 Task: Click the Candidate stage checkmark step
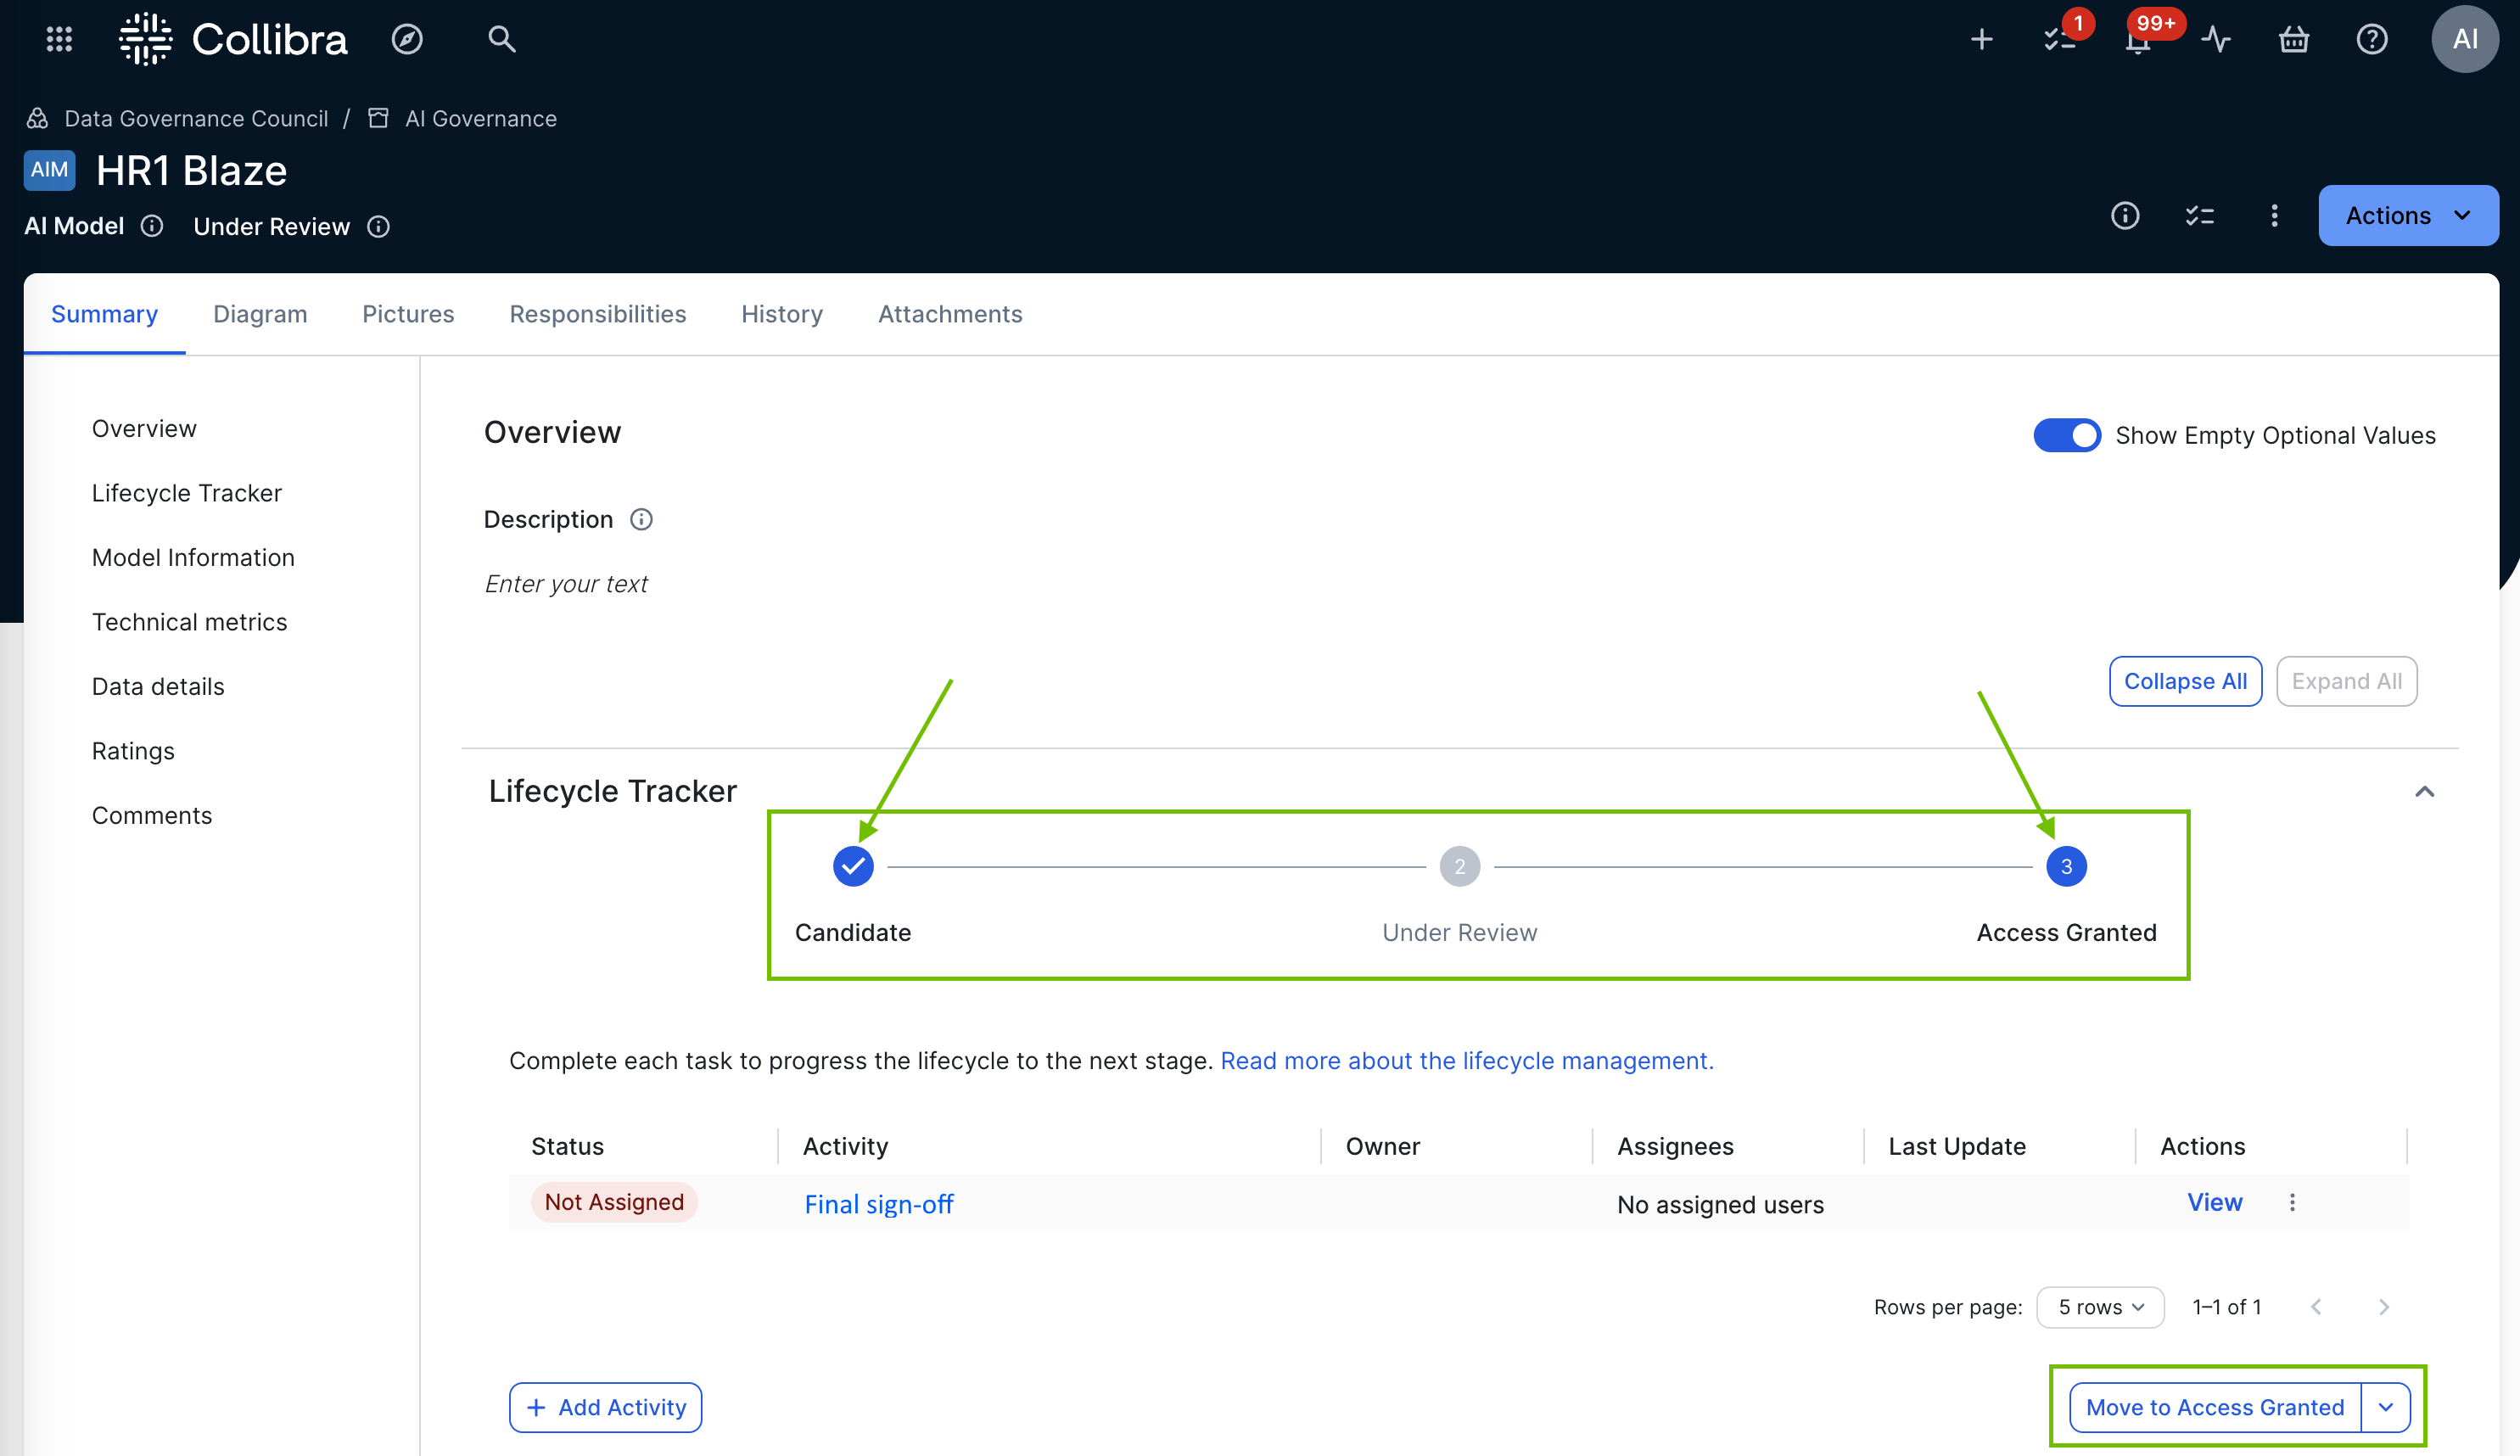point(853,866)
